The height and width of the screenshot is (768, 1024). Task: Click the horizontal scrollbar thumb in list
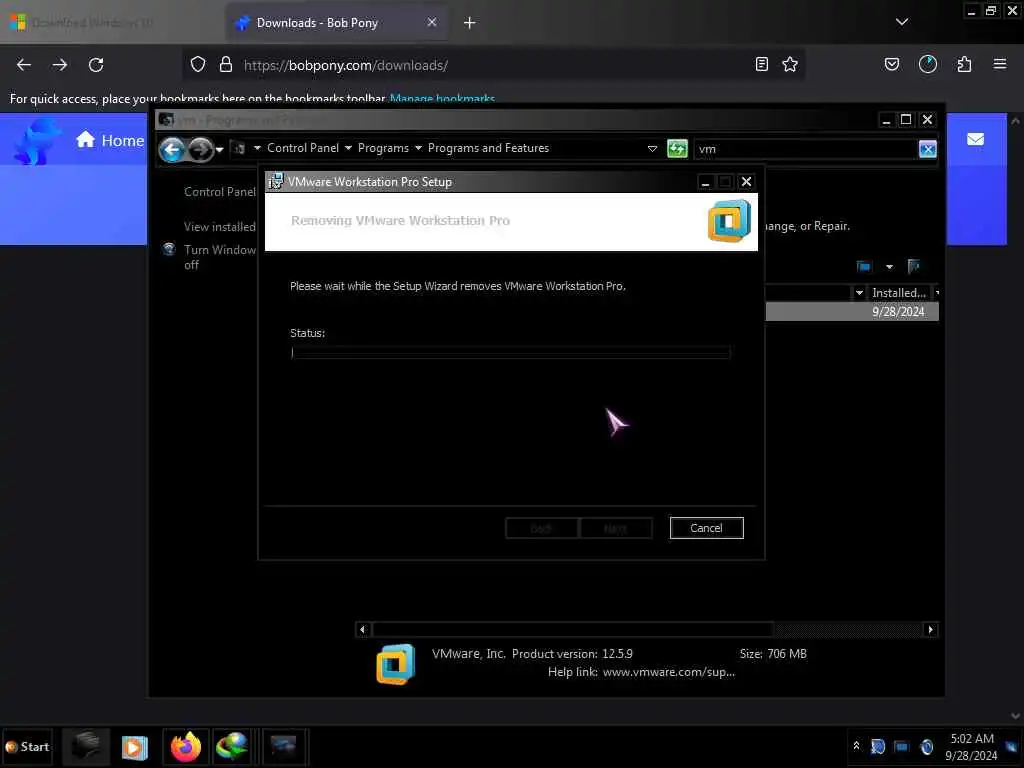[x=573, y=630]
